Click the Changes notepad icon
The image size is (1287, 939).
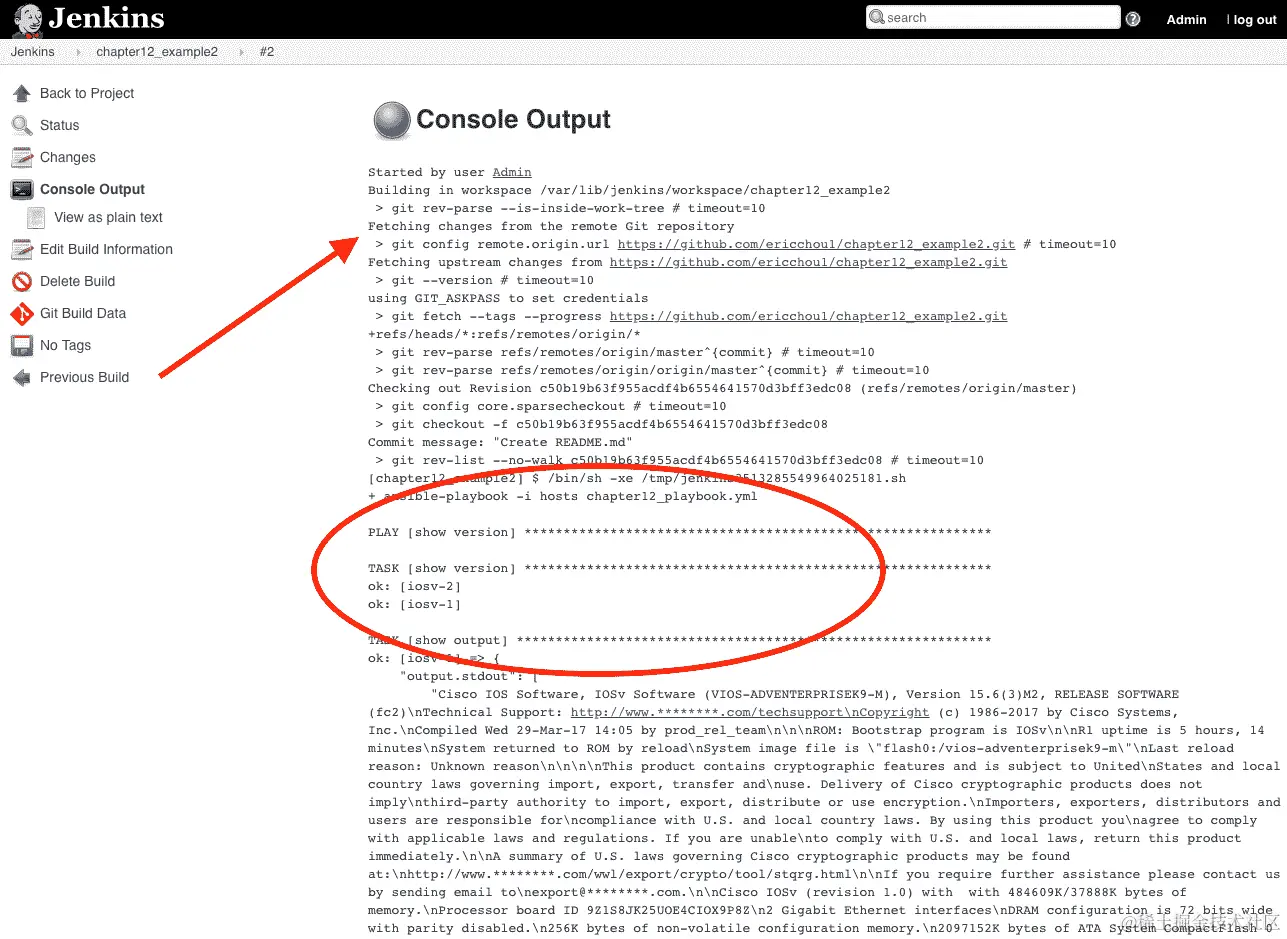[22, 157]
